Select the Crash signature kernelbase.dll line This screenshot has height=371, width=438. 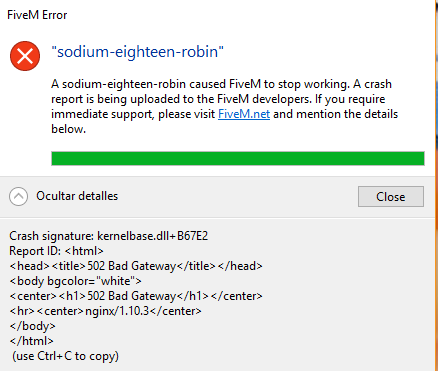point(109,236)
